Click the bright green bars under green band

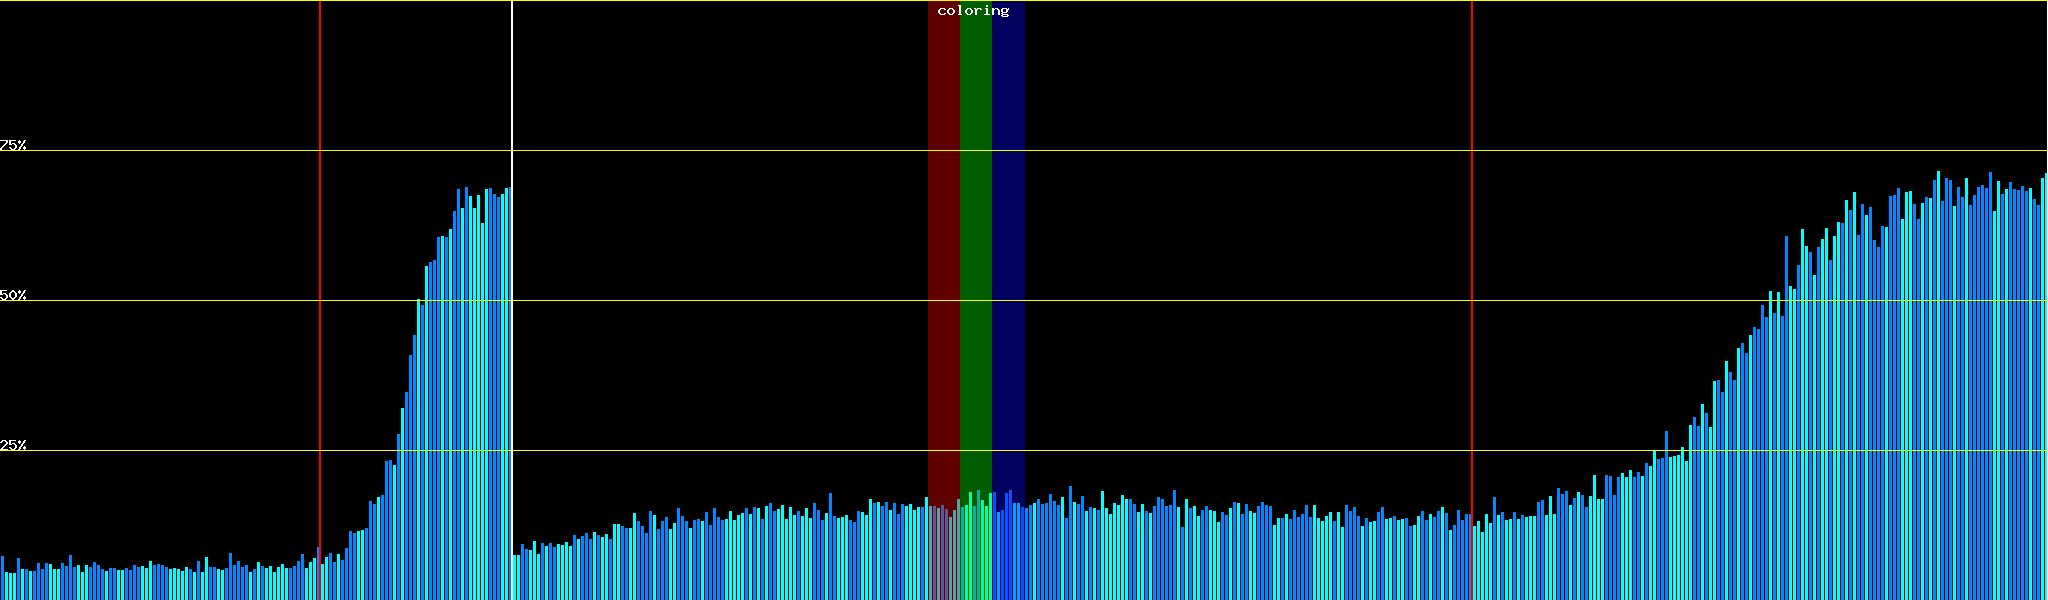point(975,550)
